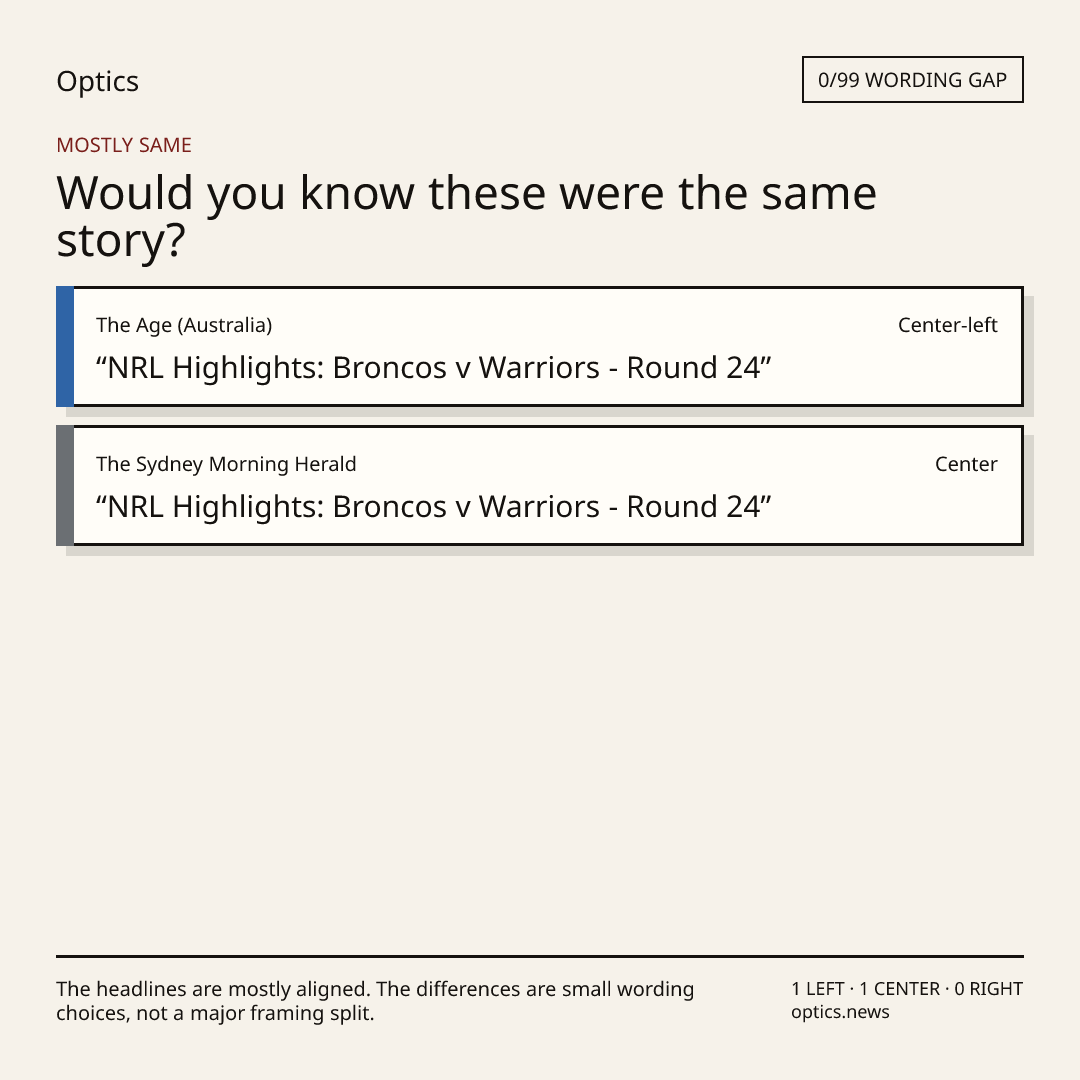Click The Age (Australia) source name
The height and width of the screenshot is (1080, 1080).
[x=184, y=325]
